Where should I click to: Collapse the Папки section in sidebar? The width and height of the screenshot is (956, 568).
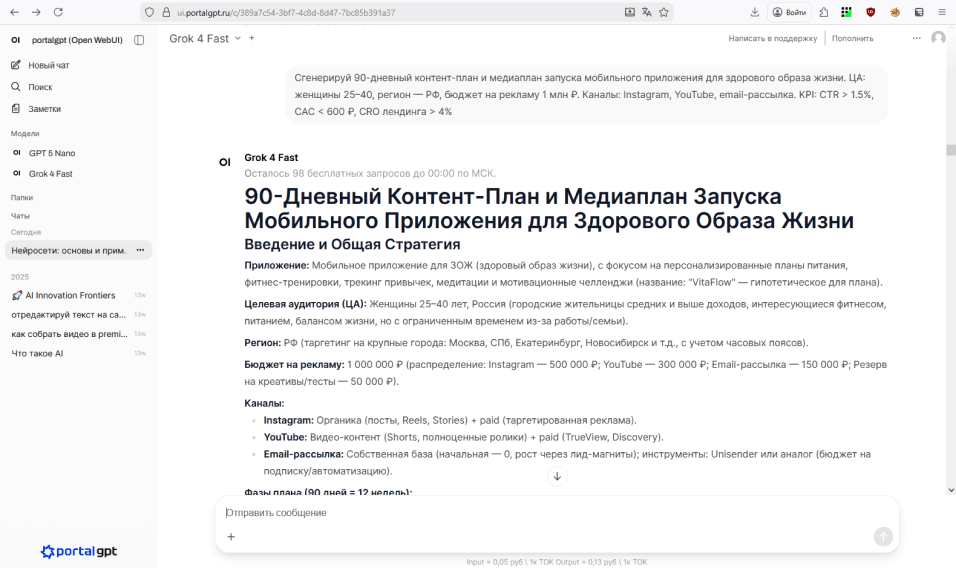point(21,198)
